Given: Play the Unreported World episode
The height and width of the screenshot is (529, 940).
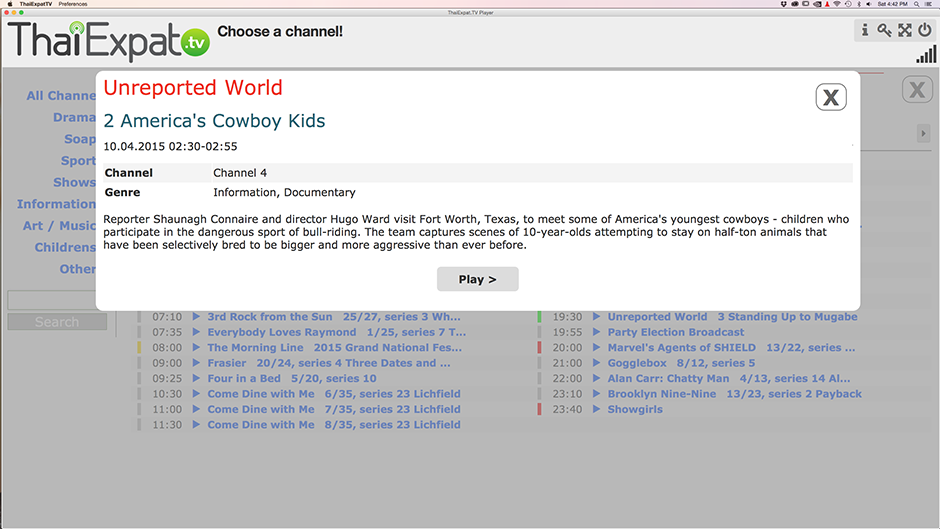Looking at the screenshot, I should [x=477, y=279].
